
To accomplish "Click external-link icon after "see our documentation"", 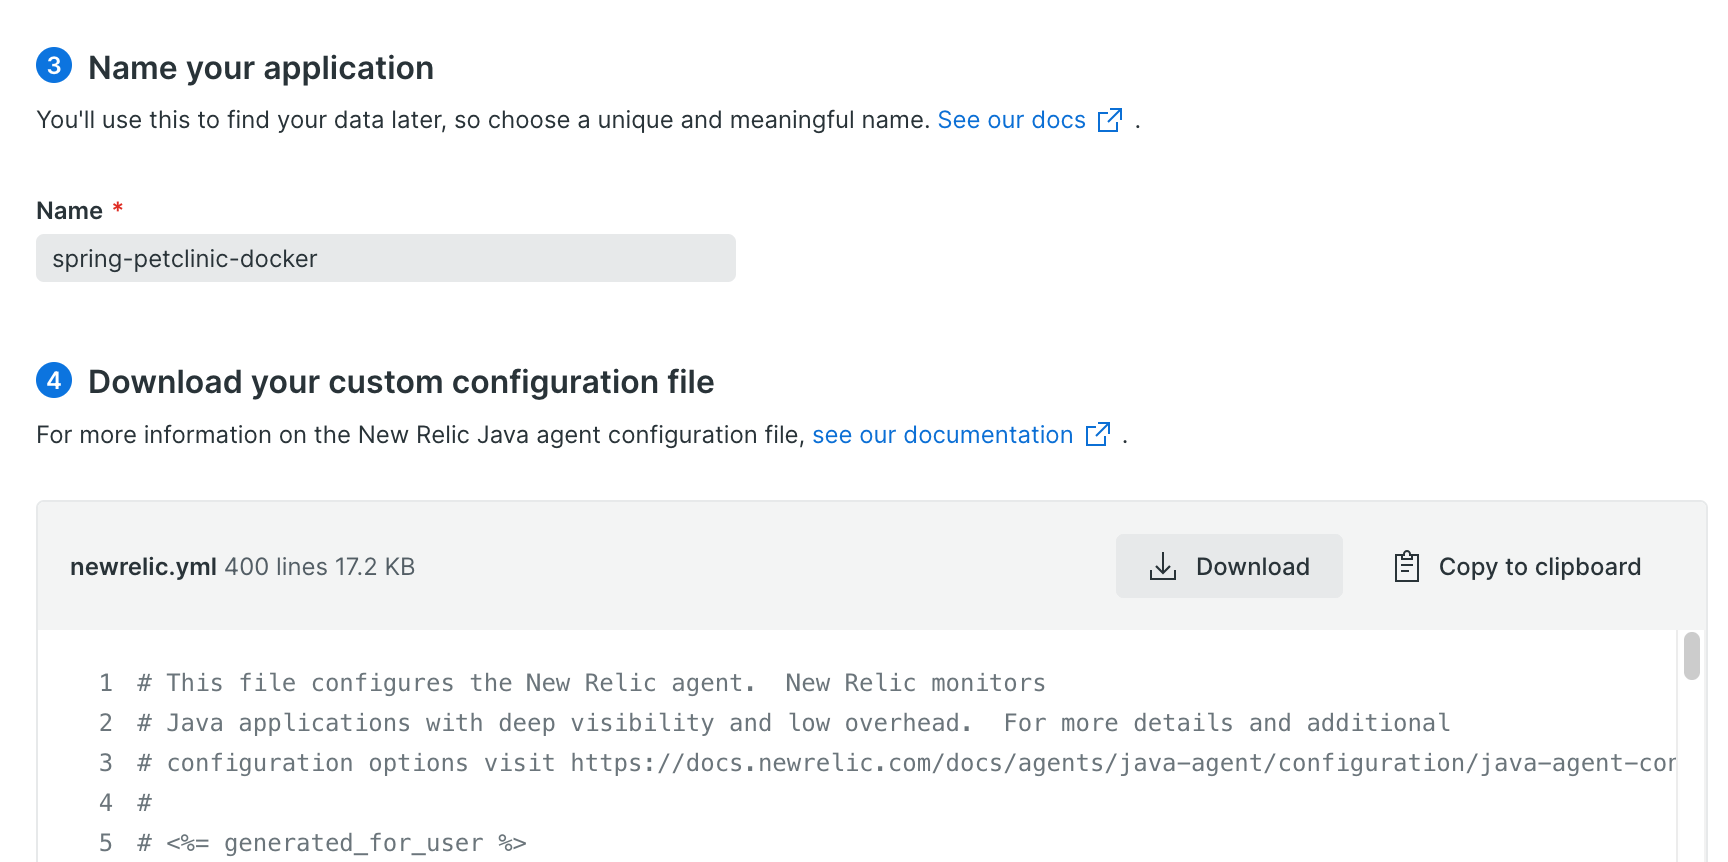I will [x=1098, y=434].
